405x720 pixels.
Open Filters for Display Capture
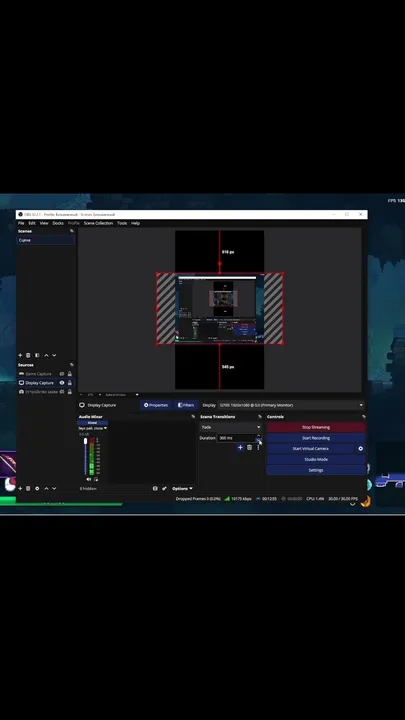pyautogui.click(x=186, y=405)
